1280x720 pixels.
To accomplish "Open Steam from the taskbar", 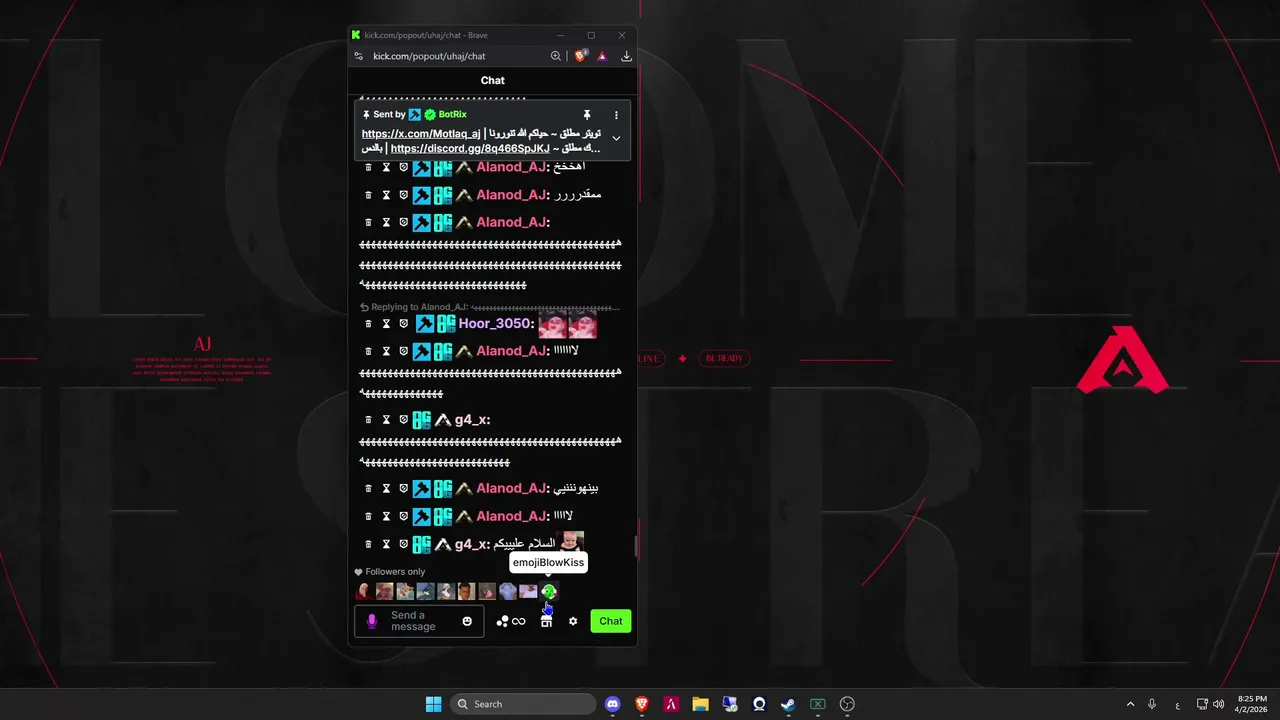I will point(788,704).
